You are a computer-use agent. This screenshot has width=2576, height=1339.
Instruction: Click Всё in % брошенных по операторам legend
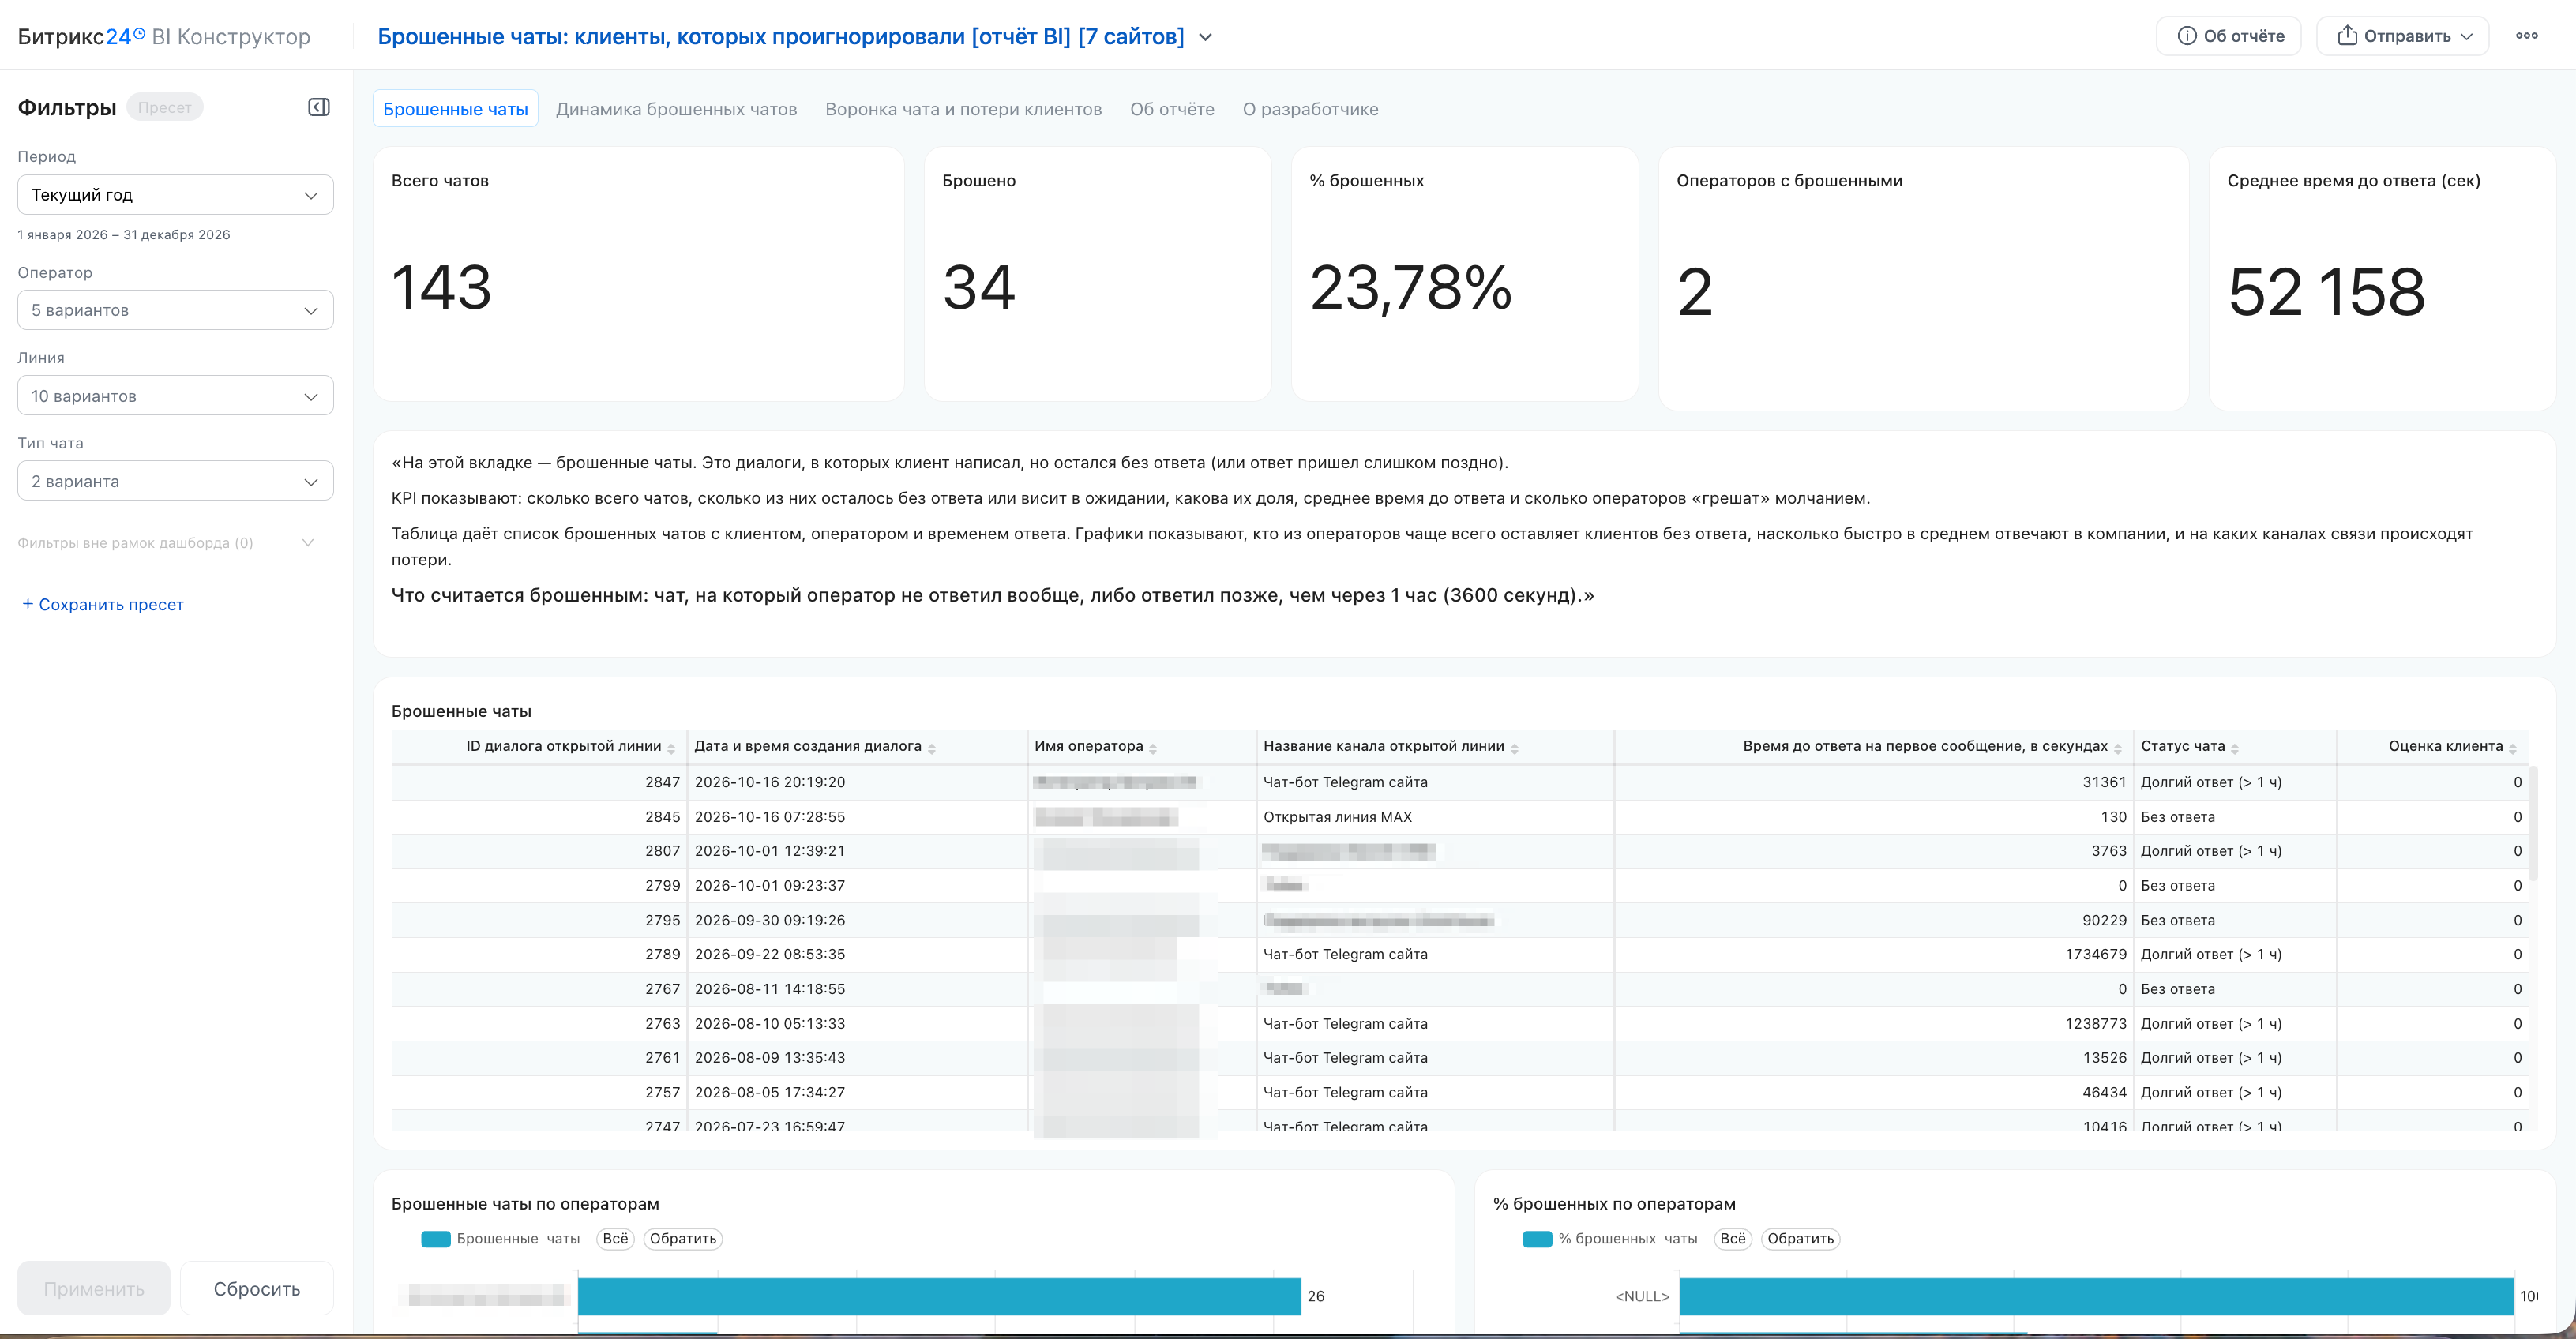(x=1733, y=1239)
